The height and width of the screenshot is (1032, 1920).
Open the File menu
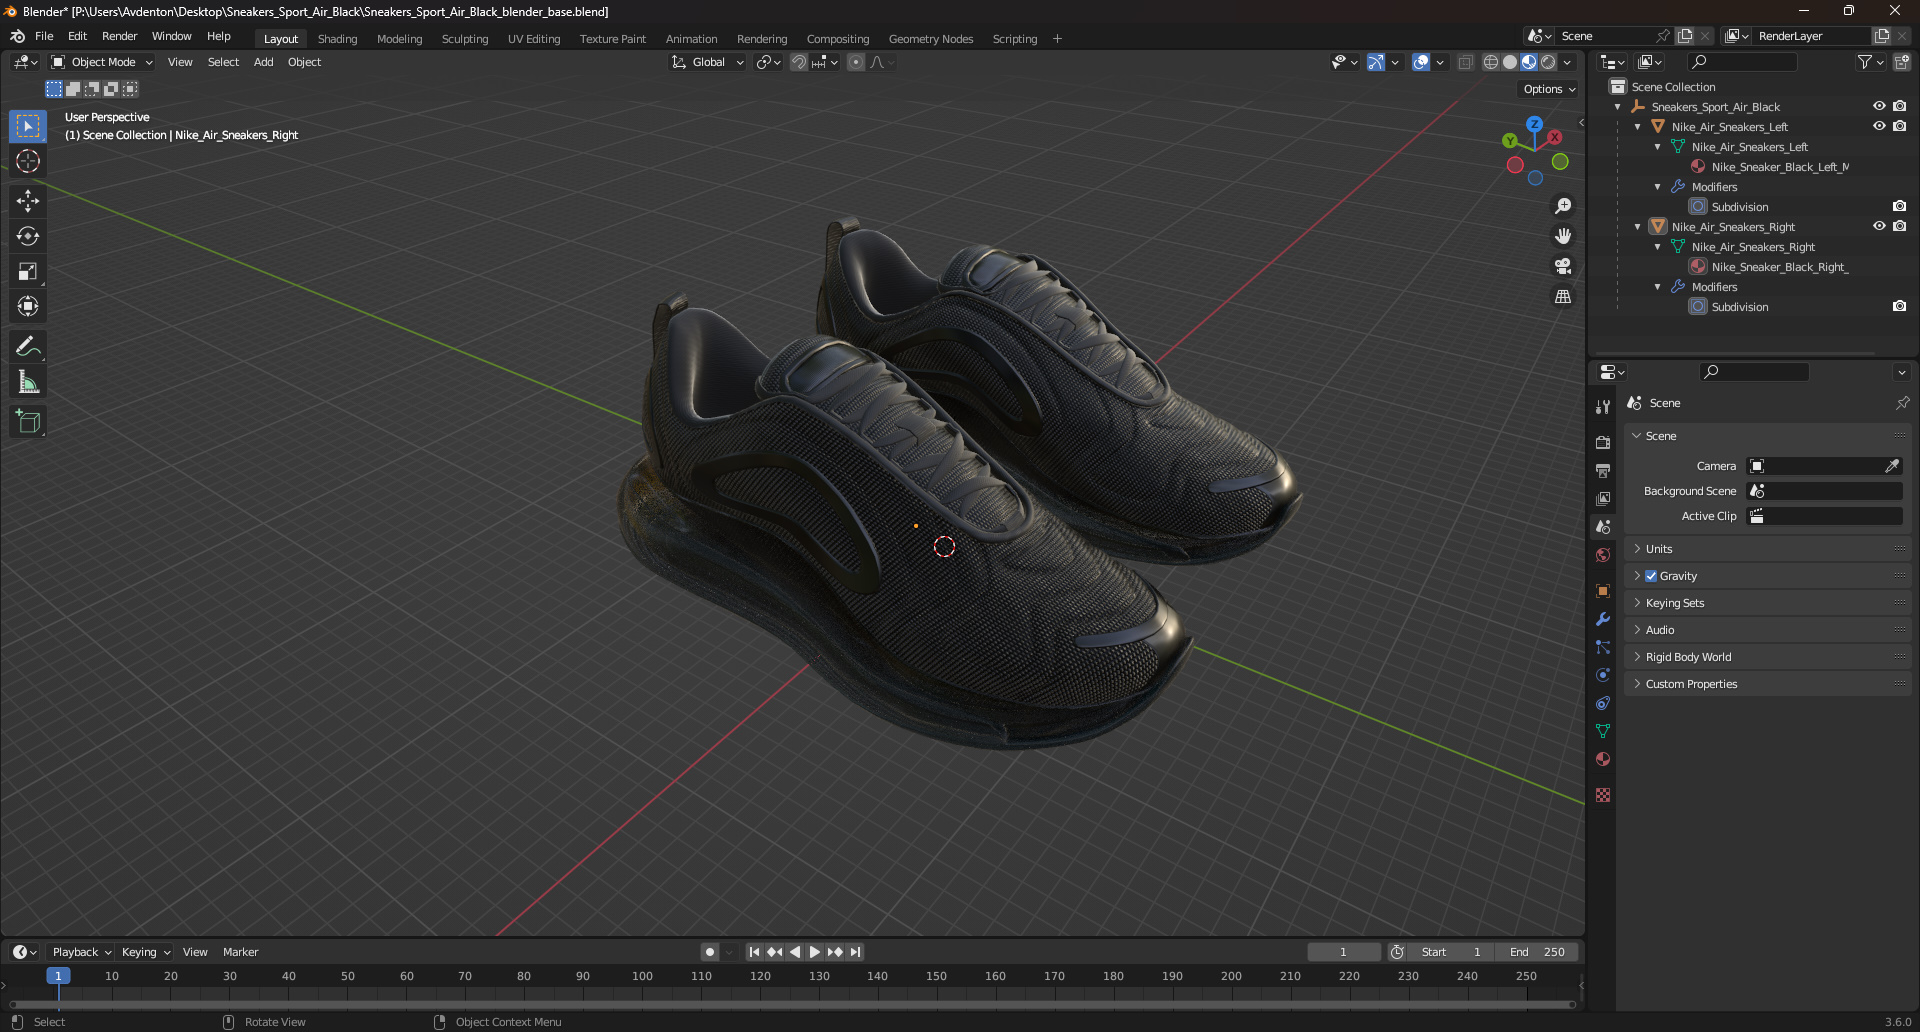pos(44,36)
